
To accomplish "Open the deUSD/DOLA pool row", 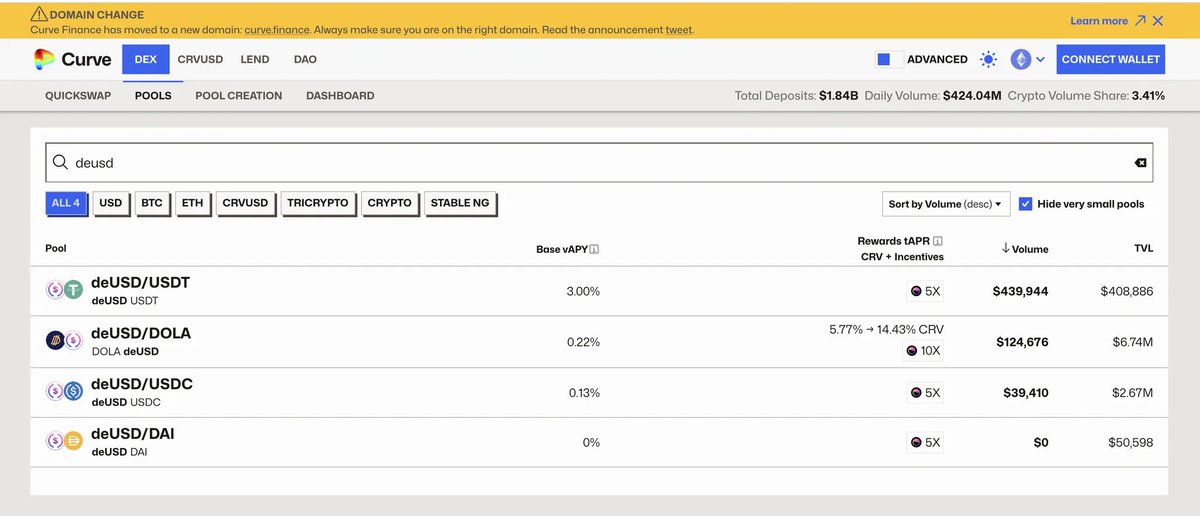I will tap(599, 341).
